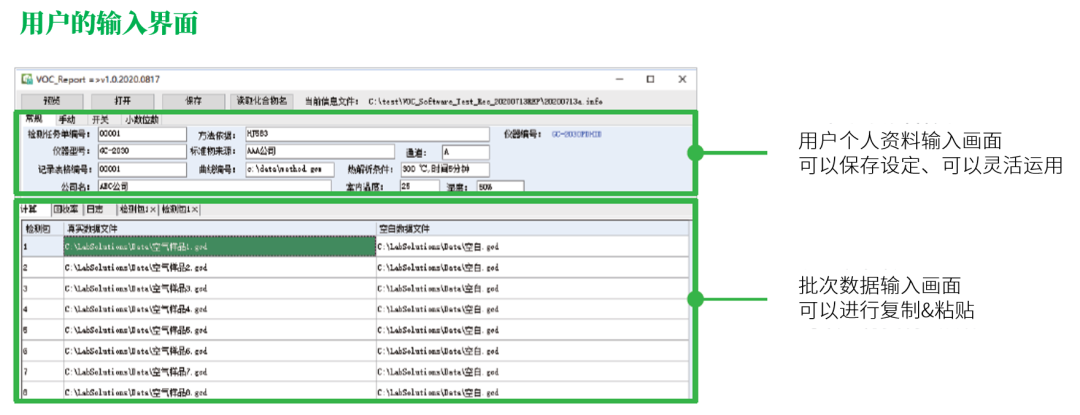The width and height of the screenshot is (1080, 415).
Task: Click the VOC_Report app icon in the title bar
Action: tap(25, 79)
